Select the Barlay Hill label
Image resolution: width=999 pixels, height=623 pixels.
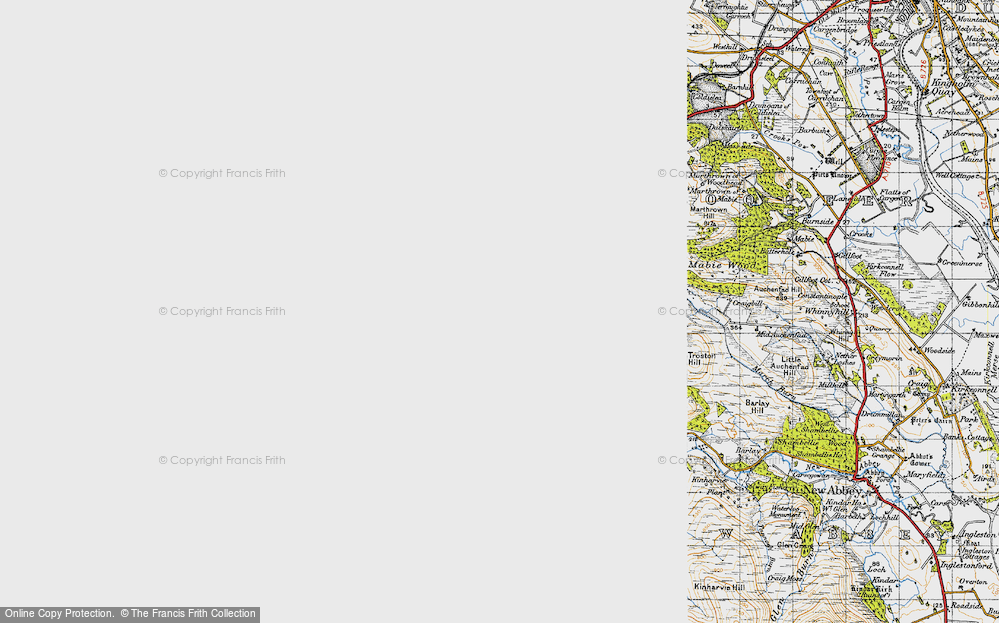point(757,406)
